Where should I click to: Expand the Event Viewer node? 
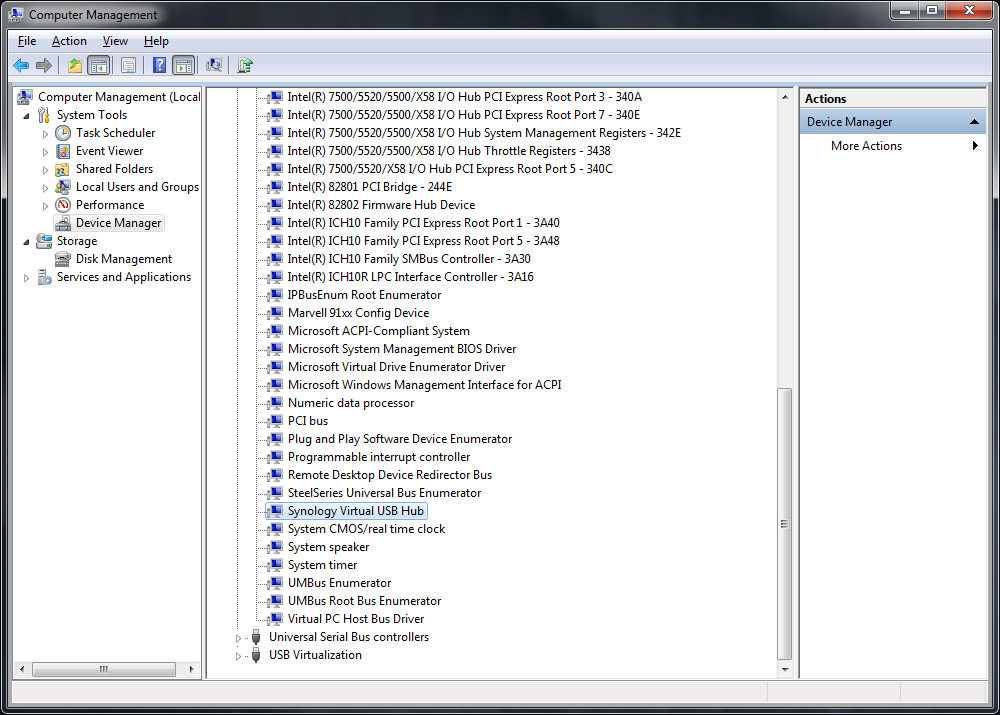45,152
